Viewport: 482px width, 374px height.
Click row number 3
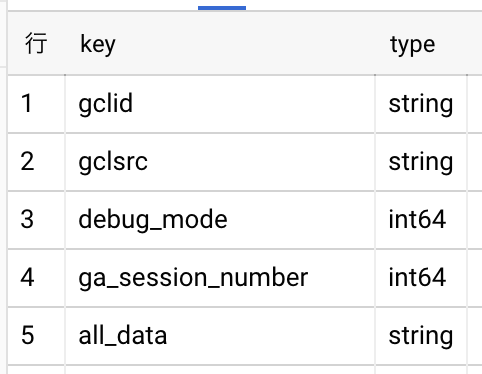pyautogui.click(x=27, y=219)
